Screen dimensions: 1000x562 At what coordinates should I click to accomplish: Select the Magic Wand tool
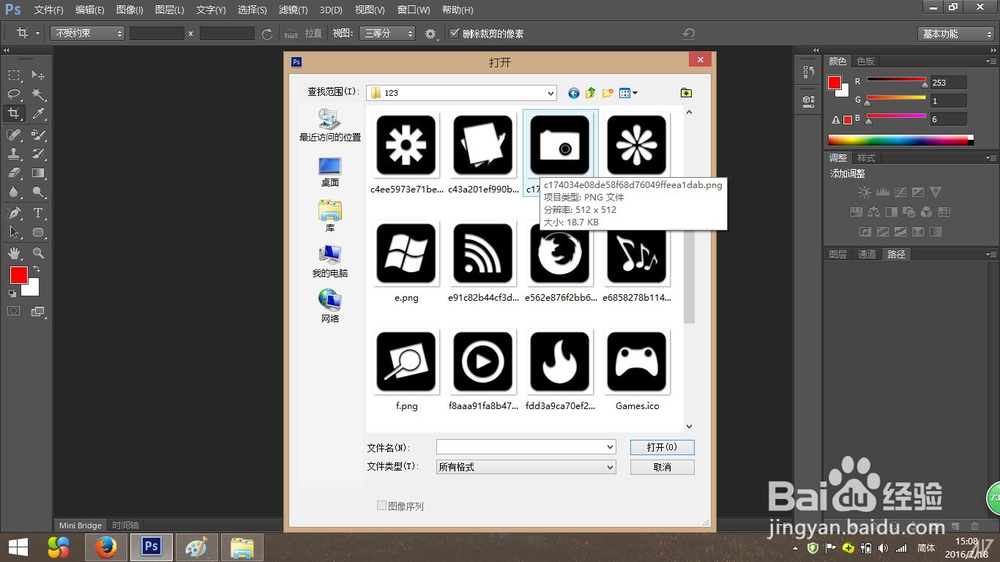[x=38, y=94]
